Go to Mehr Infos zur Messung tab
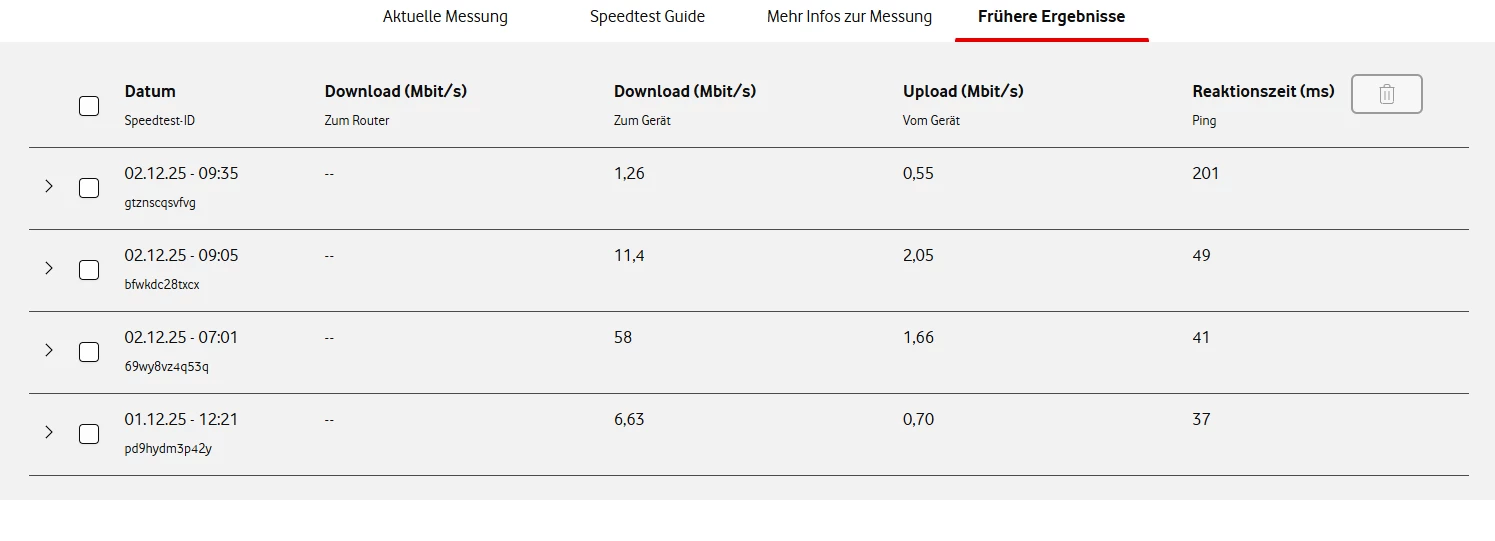 [849, 17]
